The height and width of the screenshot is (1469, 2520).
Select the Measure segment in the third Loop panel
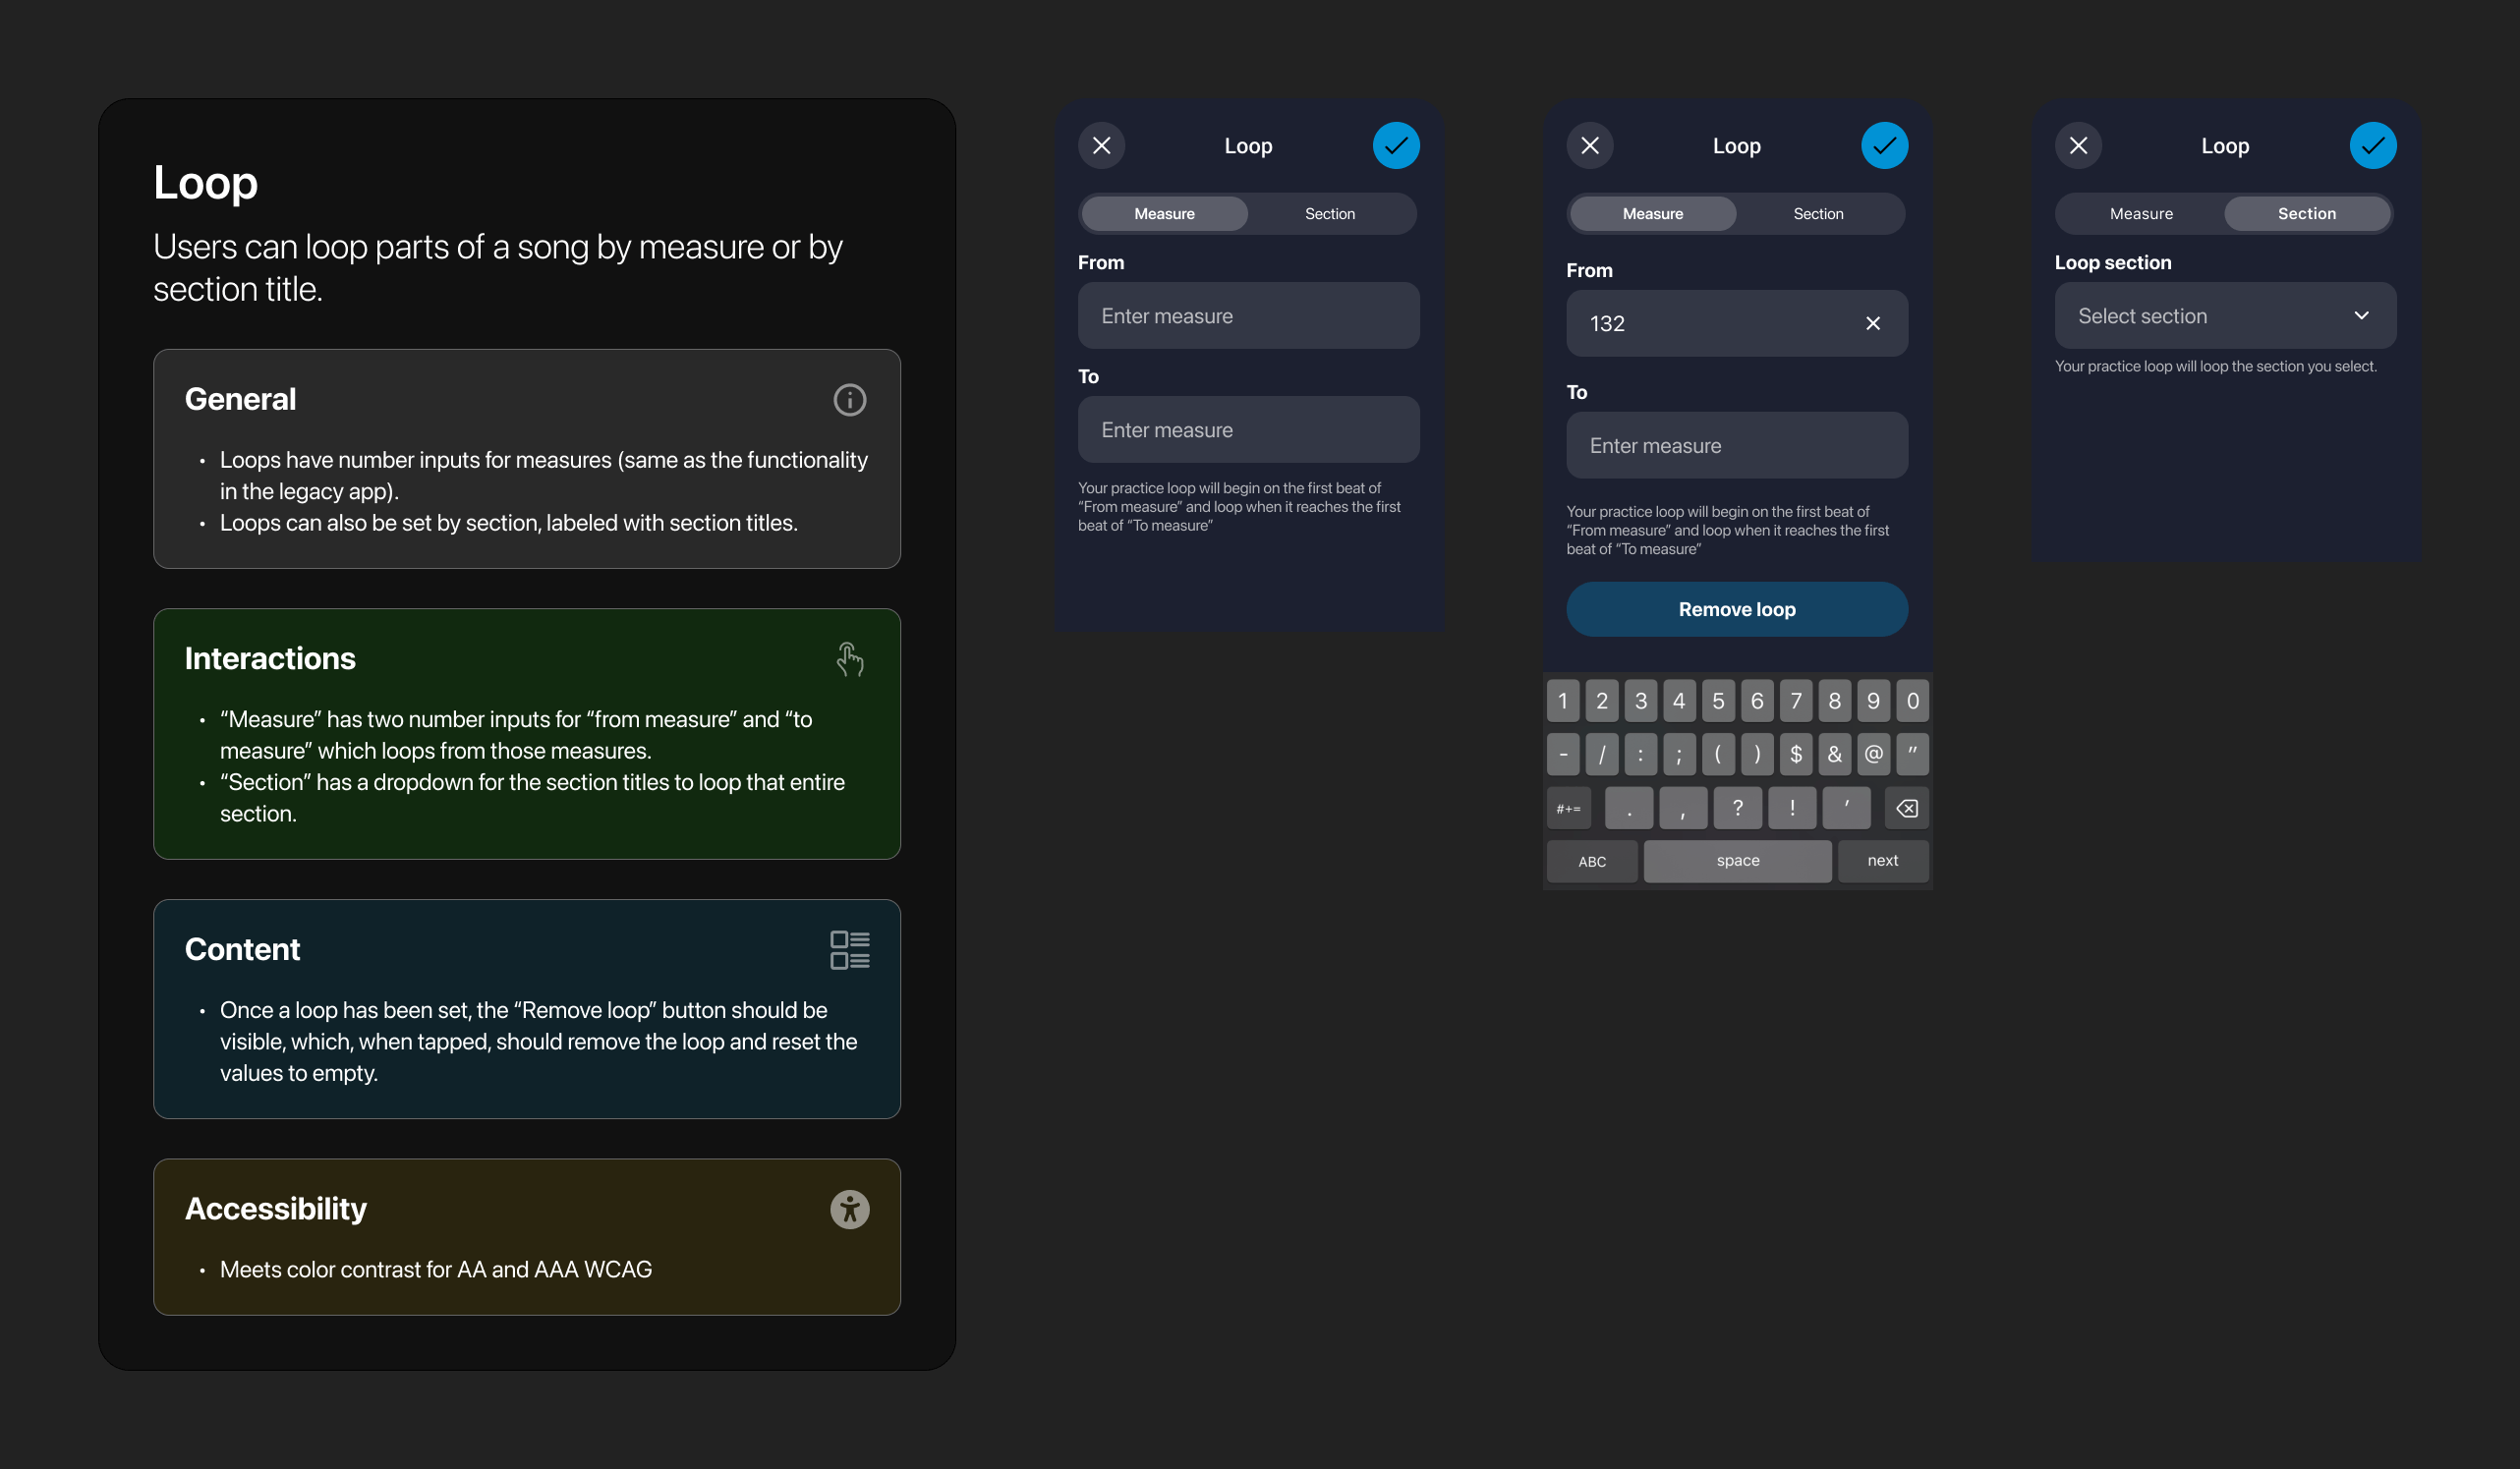[x=2140, y=214]
